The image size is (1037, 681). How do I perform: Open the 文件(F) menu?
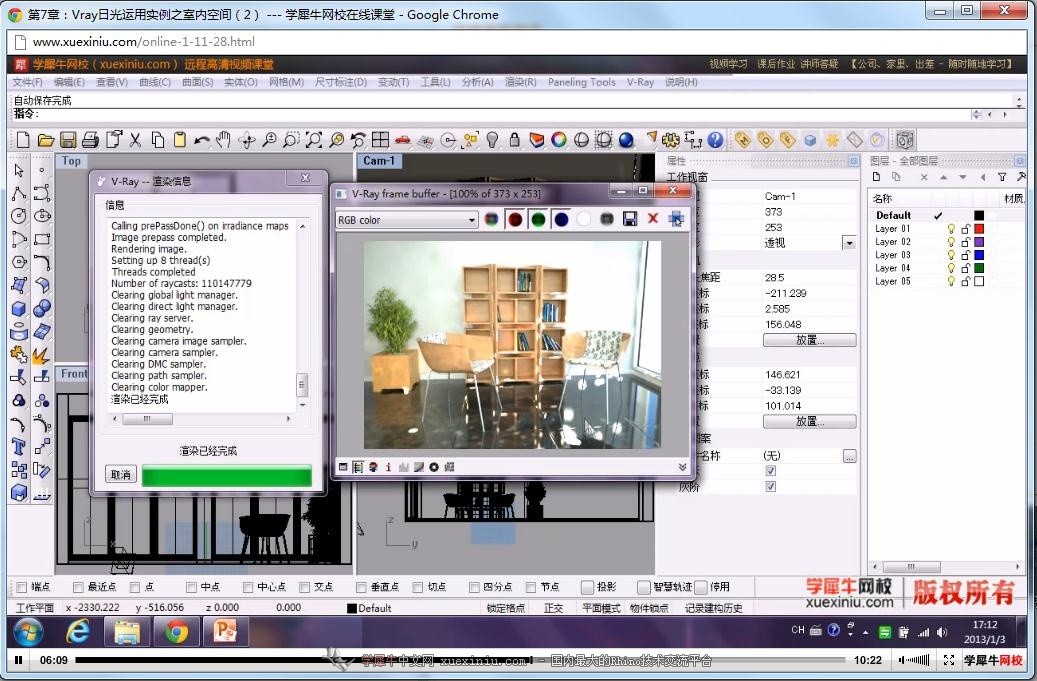(x=27, y=82)
